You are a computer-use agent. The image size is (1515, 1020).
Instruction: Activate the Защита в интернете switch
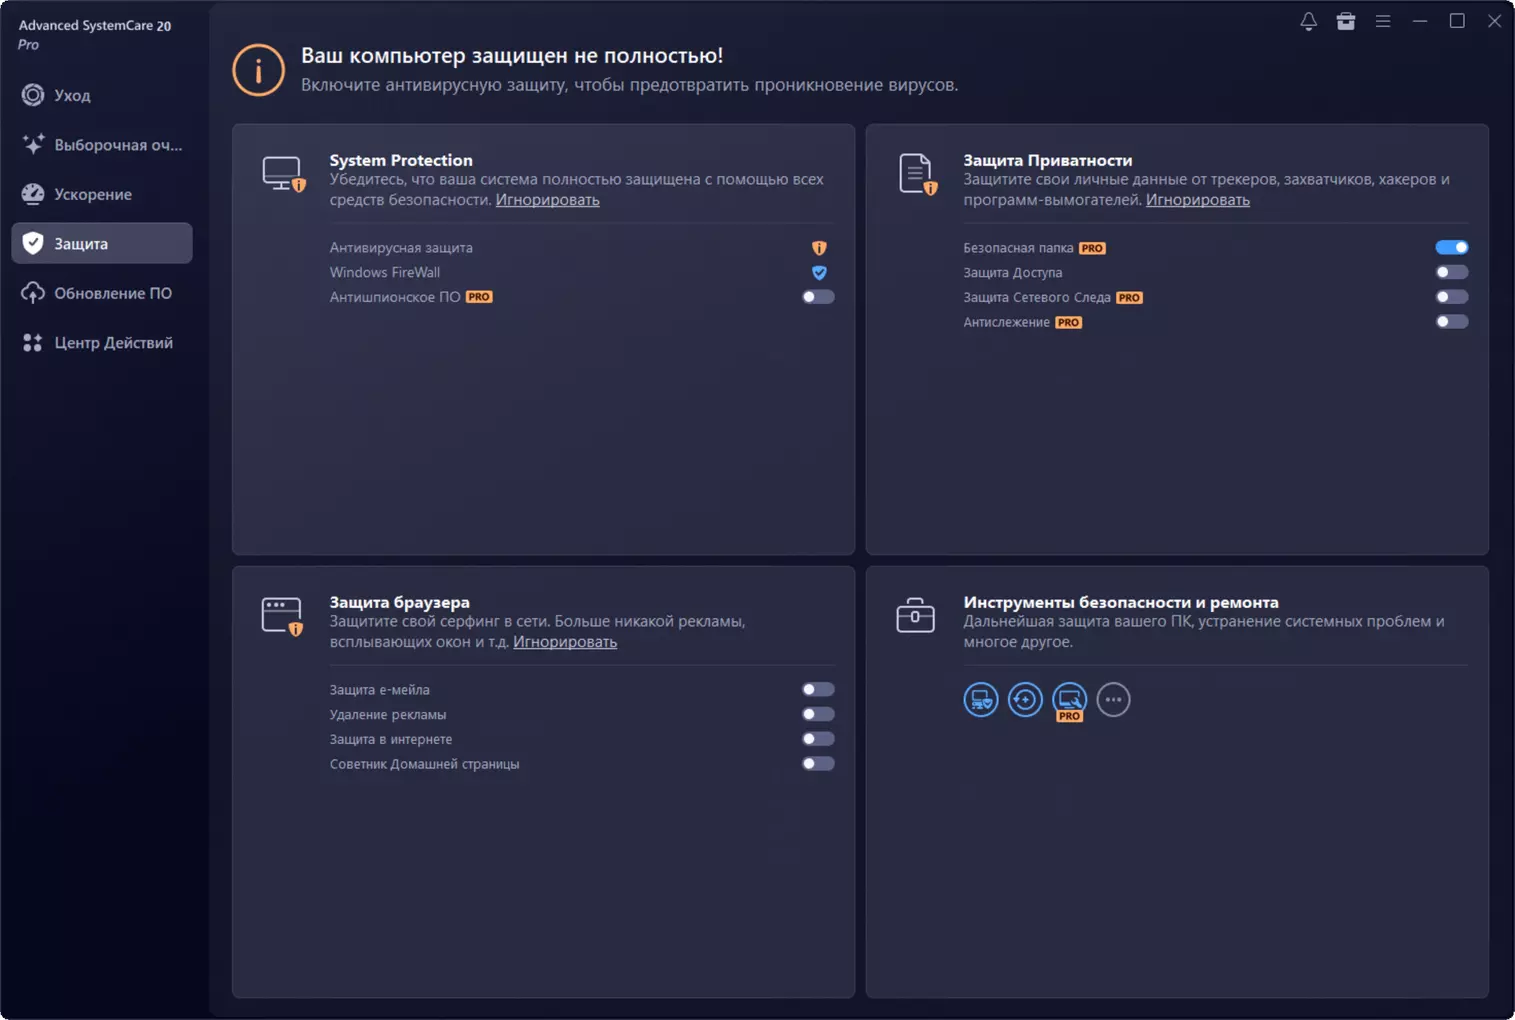coord(818,739)
